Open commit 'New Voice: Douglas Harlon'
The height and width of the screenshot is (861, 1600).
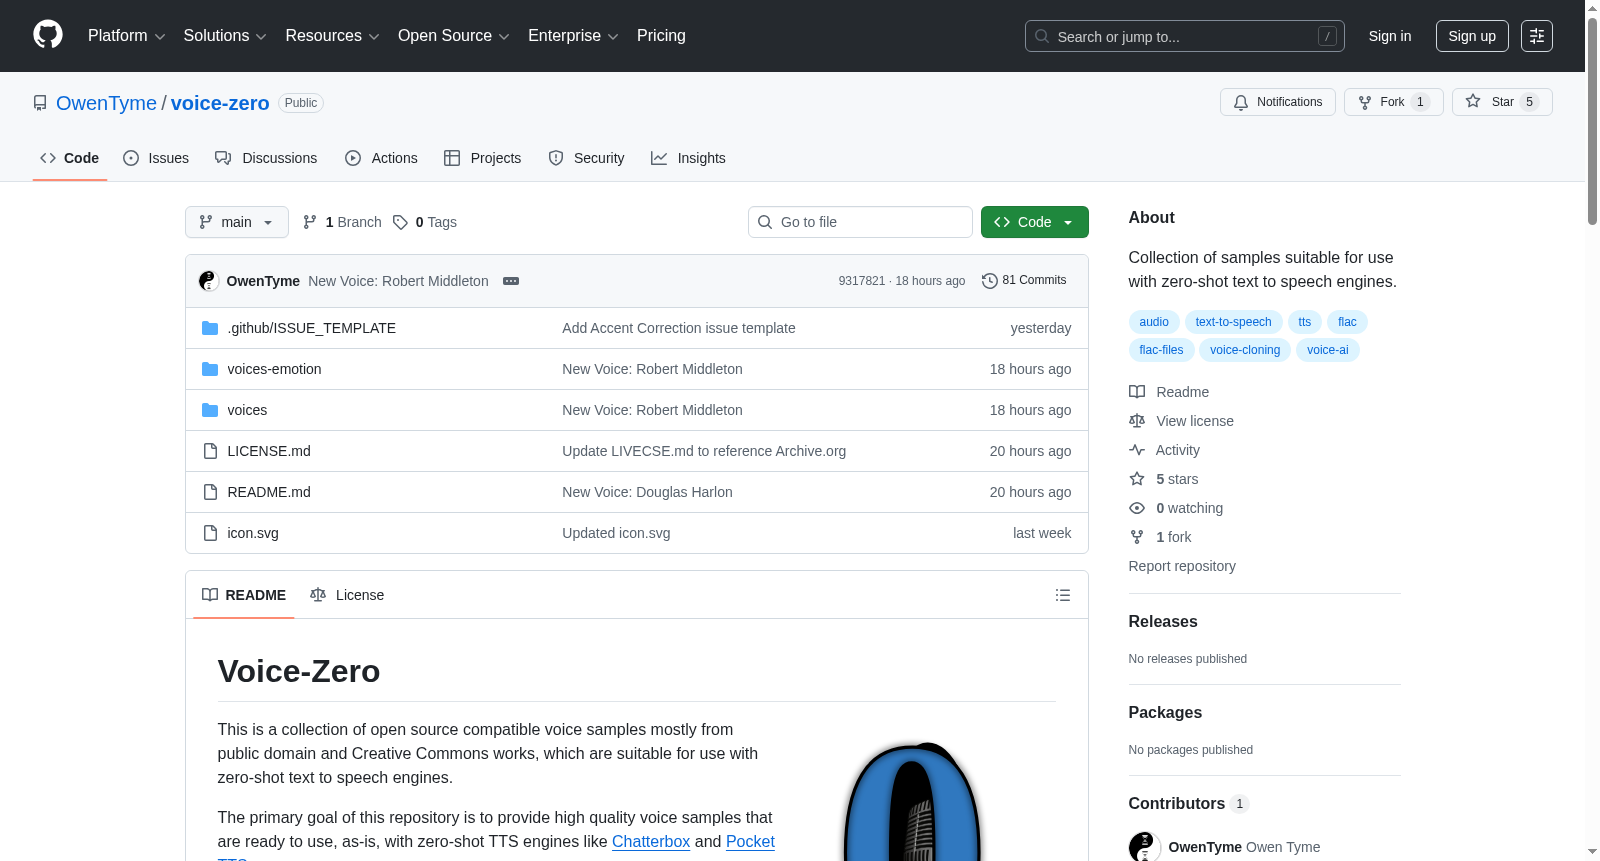click(x=647, y=492)
